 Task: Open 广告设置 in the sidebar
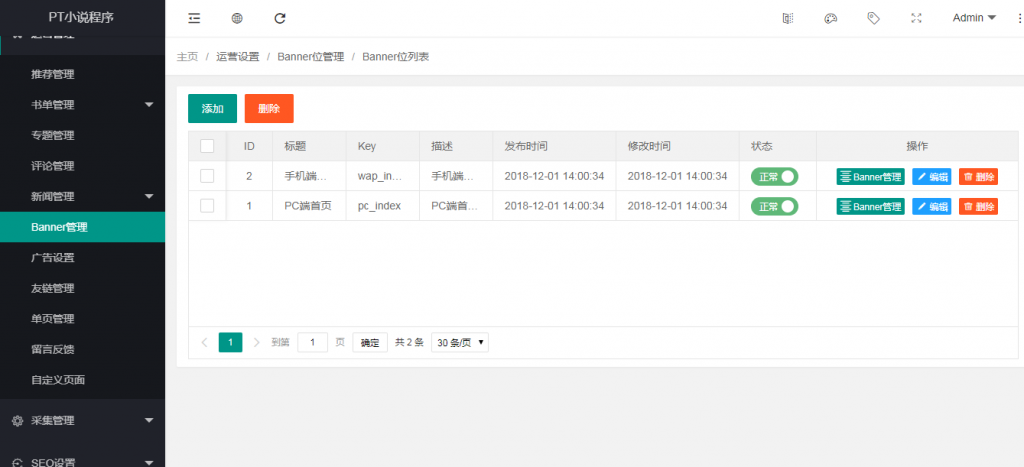coord(52,258)
